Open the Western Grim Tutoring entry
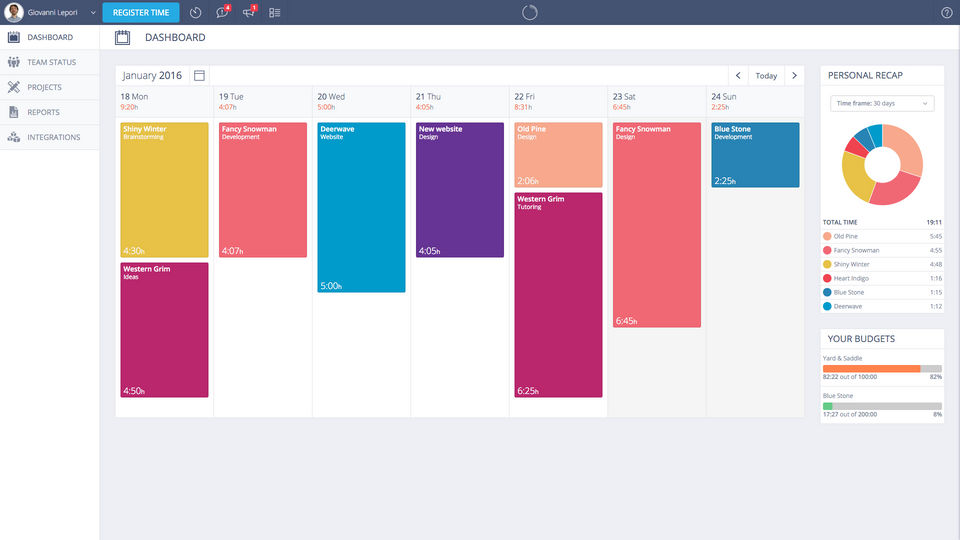Viewport: 960px width, 540px height. click(558, 295)
